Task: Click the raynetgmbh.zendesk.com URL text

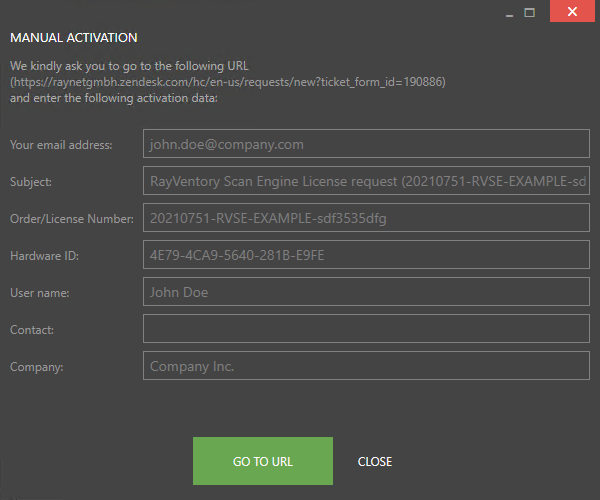Action: (228, 82)
